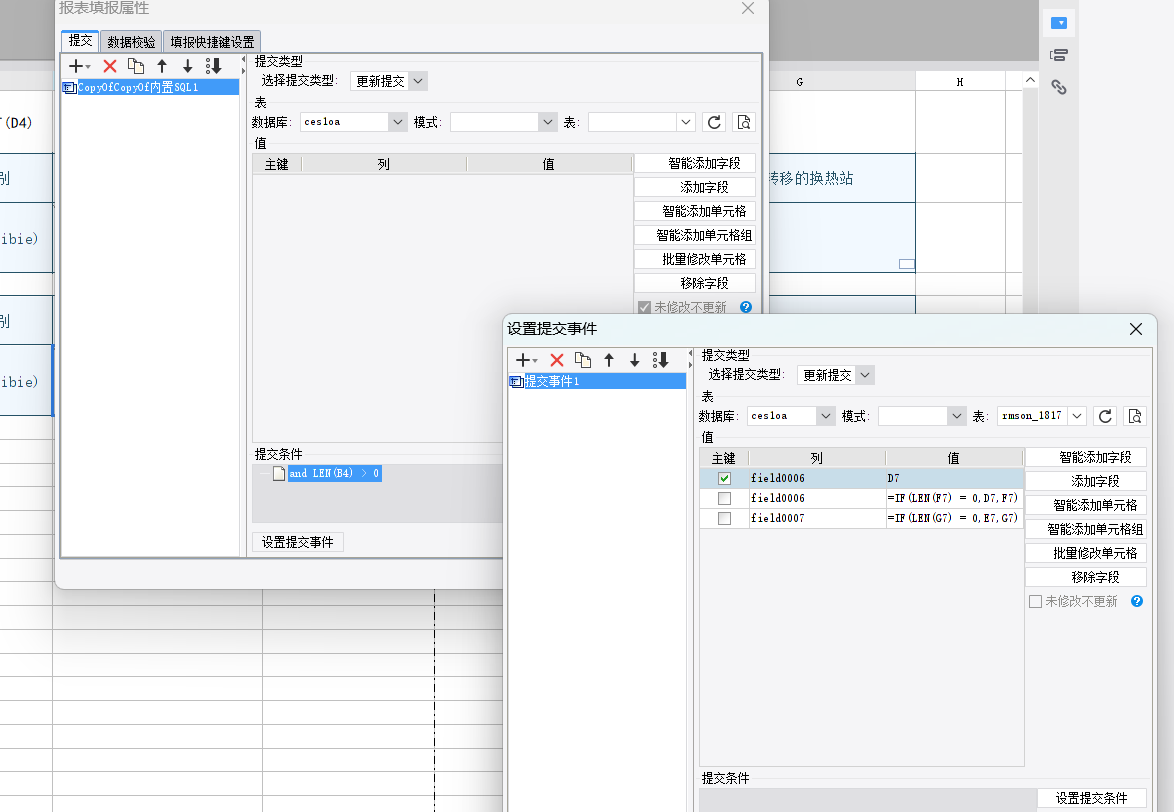Click 移除字段 button in 报表填报属性 dialog

695,283
